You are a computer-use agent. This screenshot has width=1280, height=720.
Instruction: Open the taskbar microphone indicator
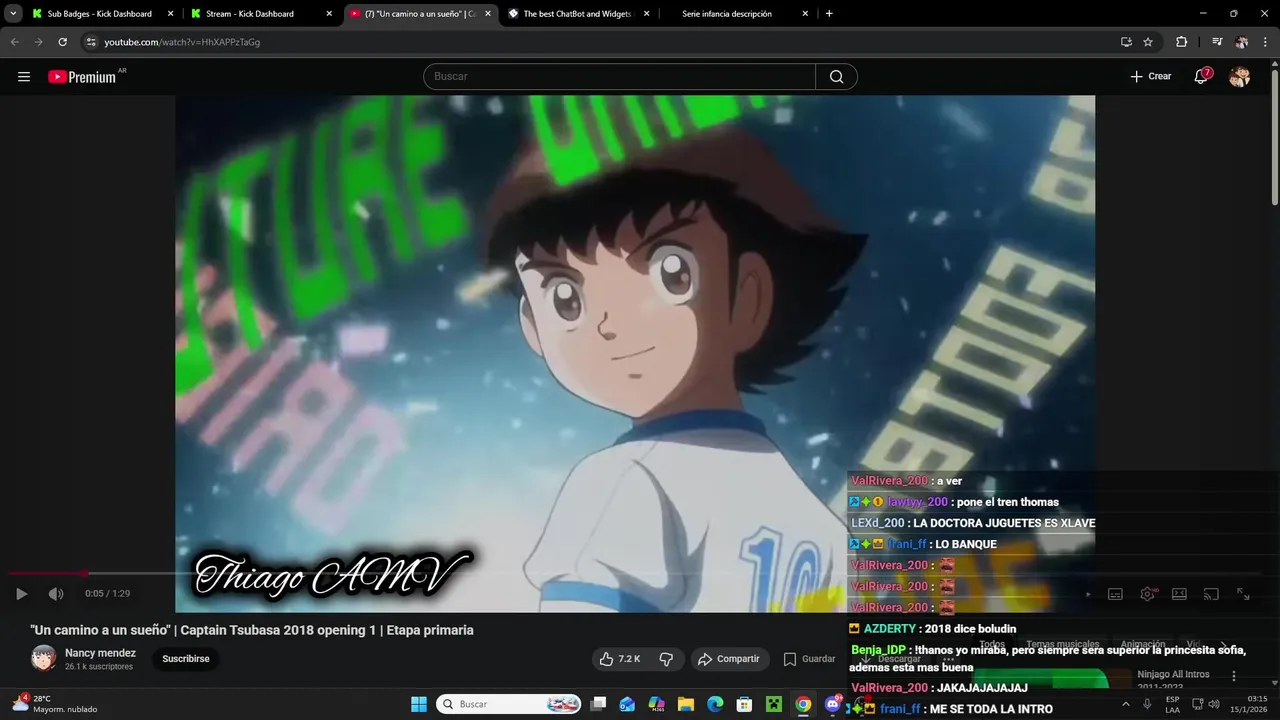coord(1147,704)
